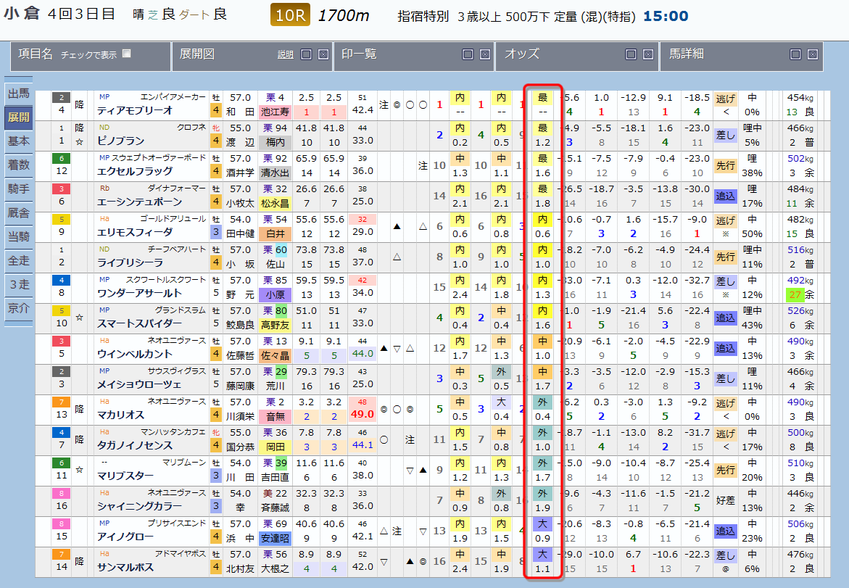849x588 pixels.
Task: Click trainer 小原 in ワンダーアサールト row
Action: [275, 295]
